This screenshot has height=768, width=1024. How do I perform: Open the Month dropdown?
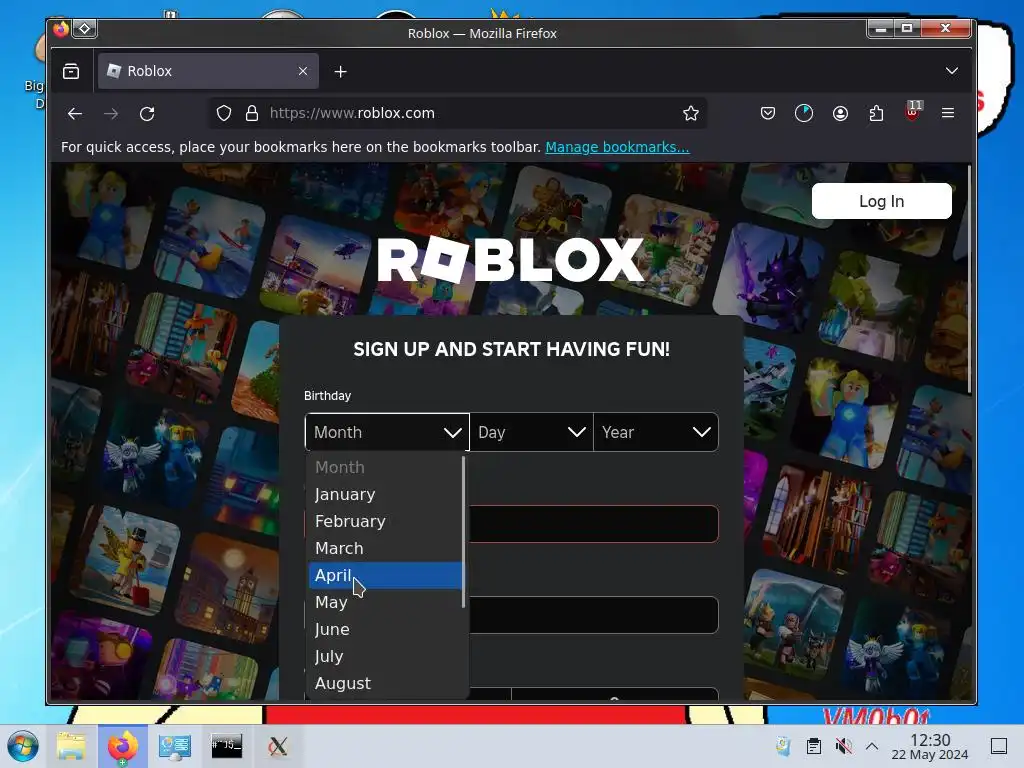387,432
